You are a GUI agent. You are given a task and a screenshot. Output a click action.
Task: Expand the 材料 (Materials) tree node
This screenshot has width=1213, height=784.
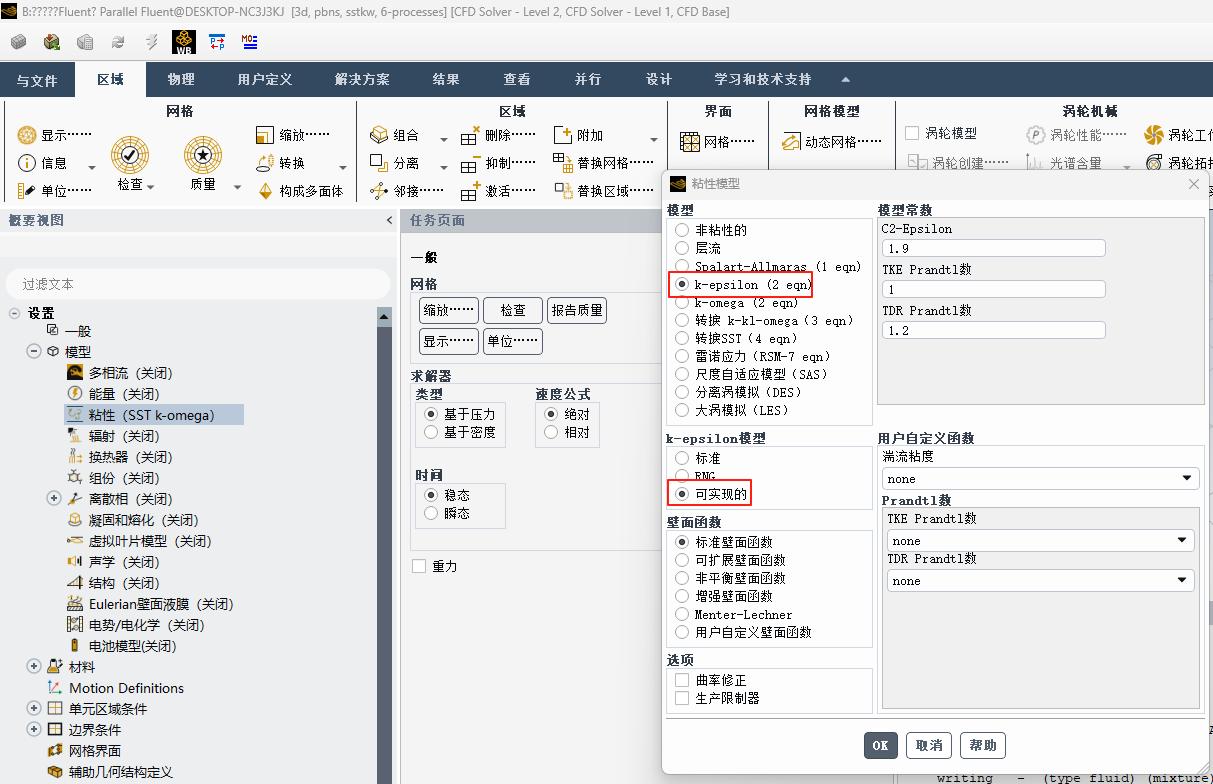pos(34,667)
